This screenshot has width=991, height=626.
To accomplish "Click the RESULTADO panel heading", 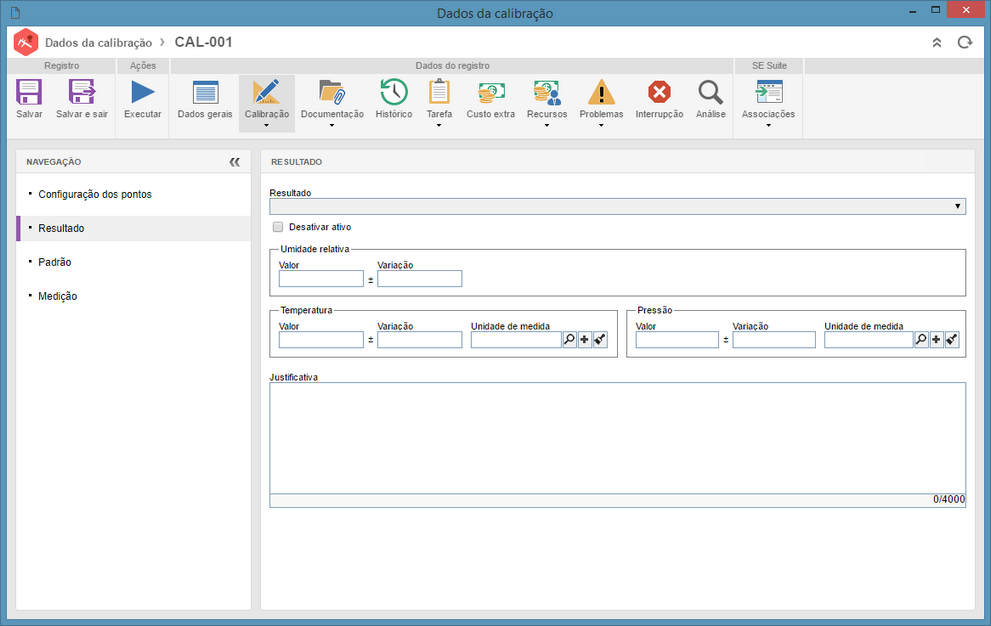I will pos(296,162).
